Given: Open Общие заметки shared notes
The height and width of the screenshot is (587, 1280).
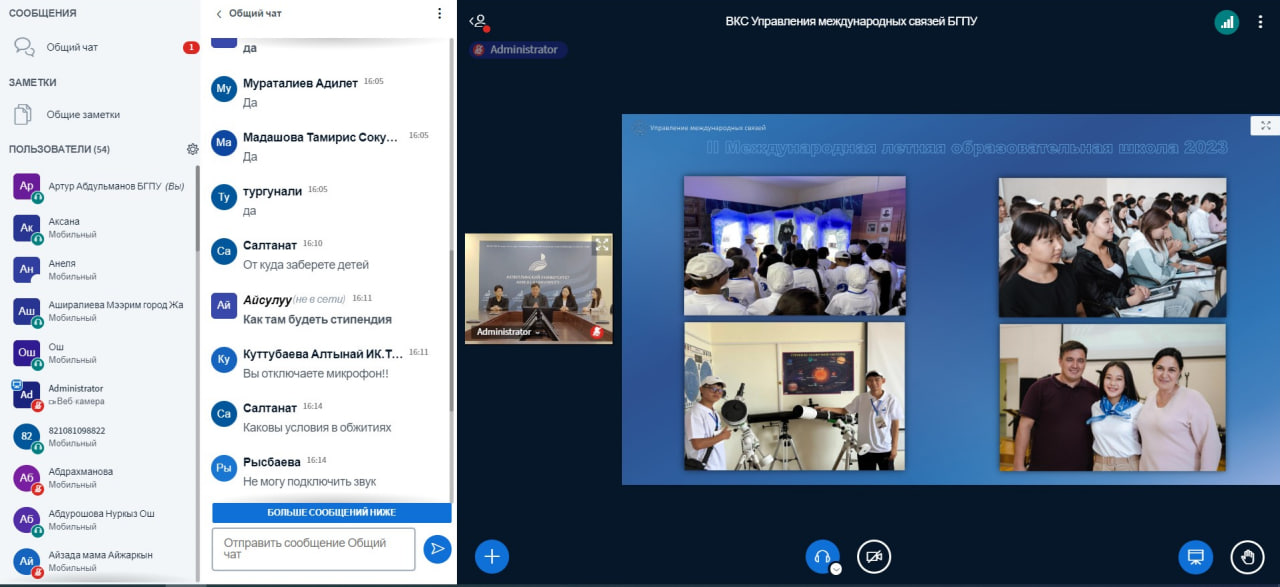Looking at the screenshot, I should coord(83,114).
